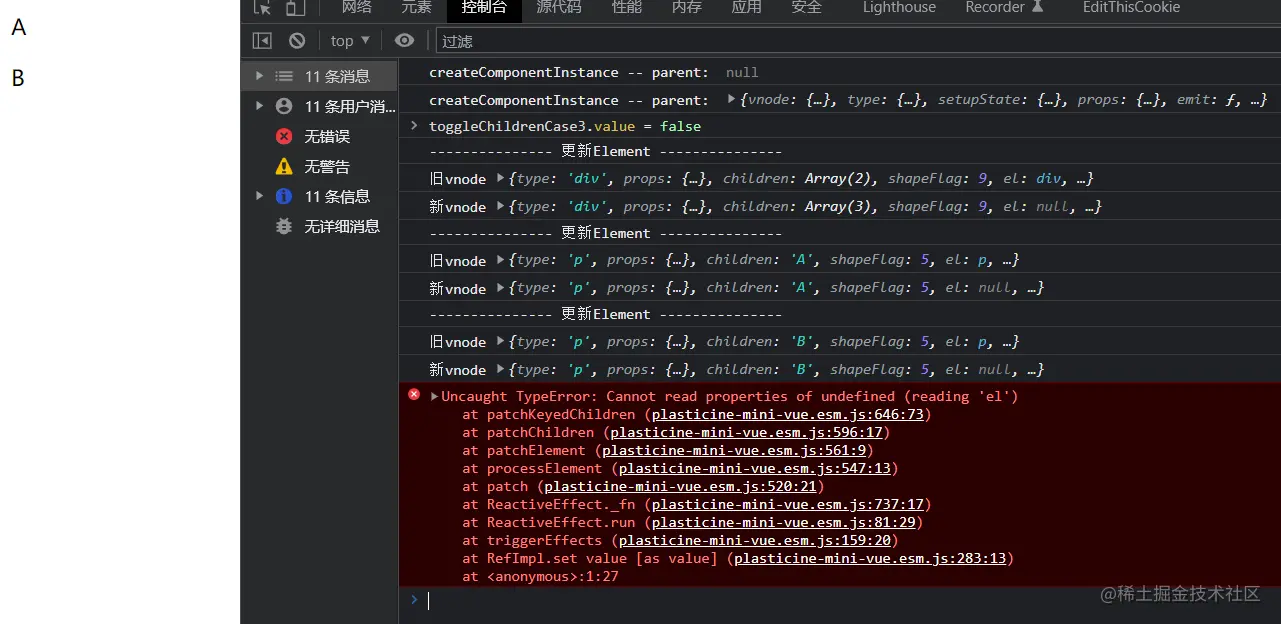This screenshot has width=1281, height=624.
Task: Open the 源代码 tab
Action: [x=559, y=7]
